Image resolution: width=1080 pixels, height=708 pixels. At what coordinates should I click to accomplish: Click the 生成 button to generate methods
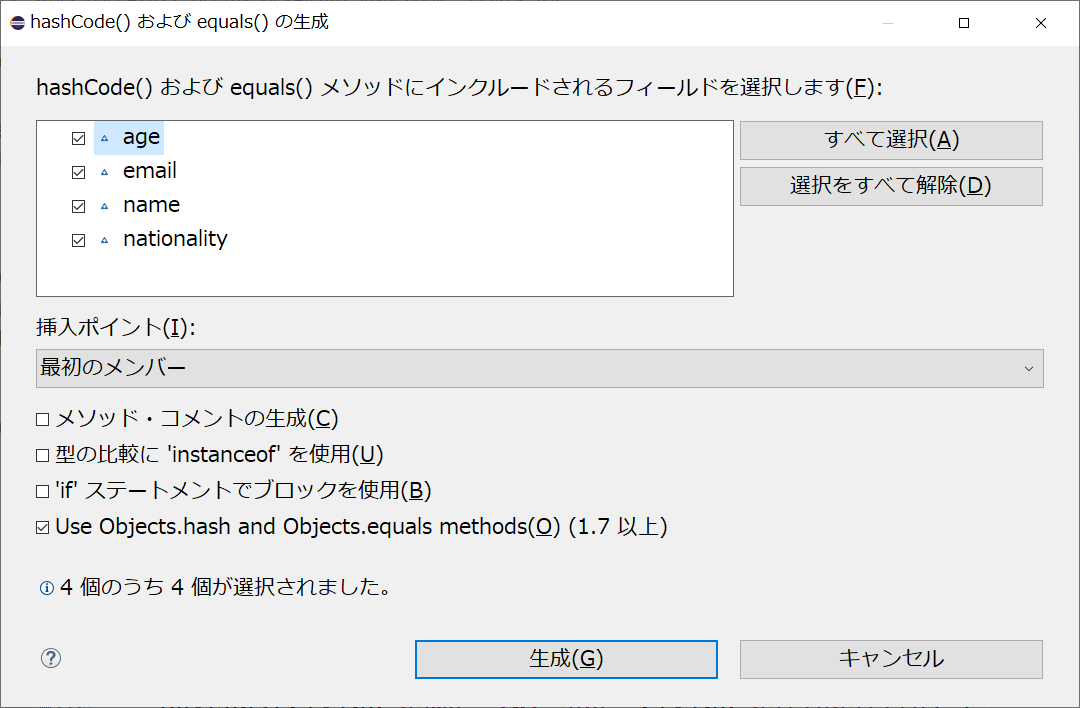[566, 659]
